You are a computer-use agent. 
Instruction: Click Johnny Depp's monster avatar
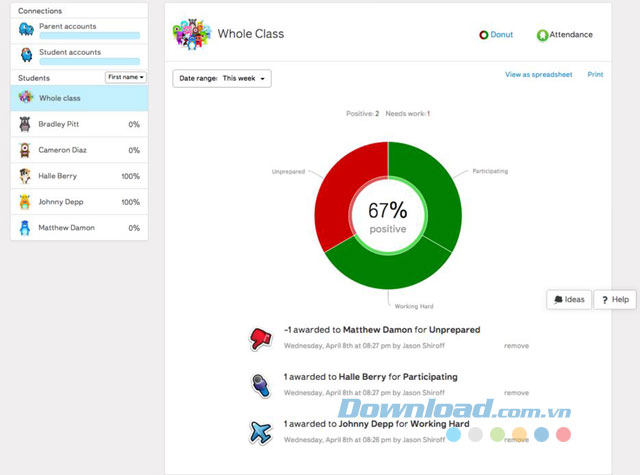pos(25,202)
